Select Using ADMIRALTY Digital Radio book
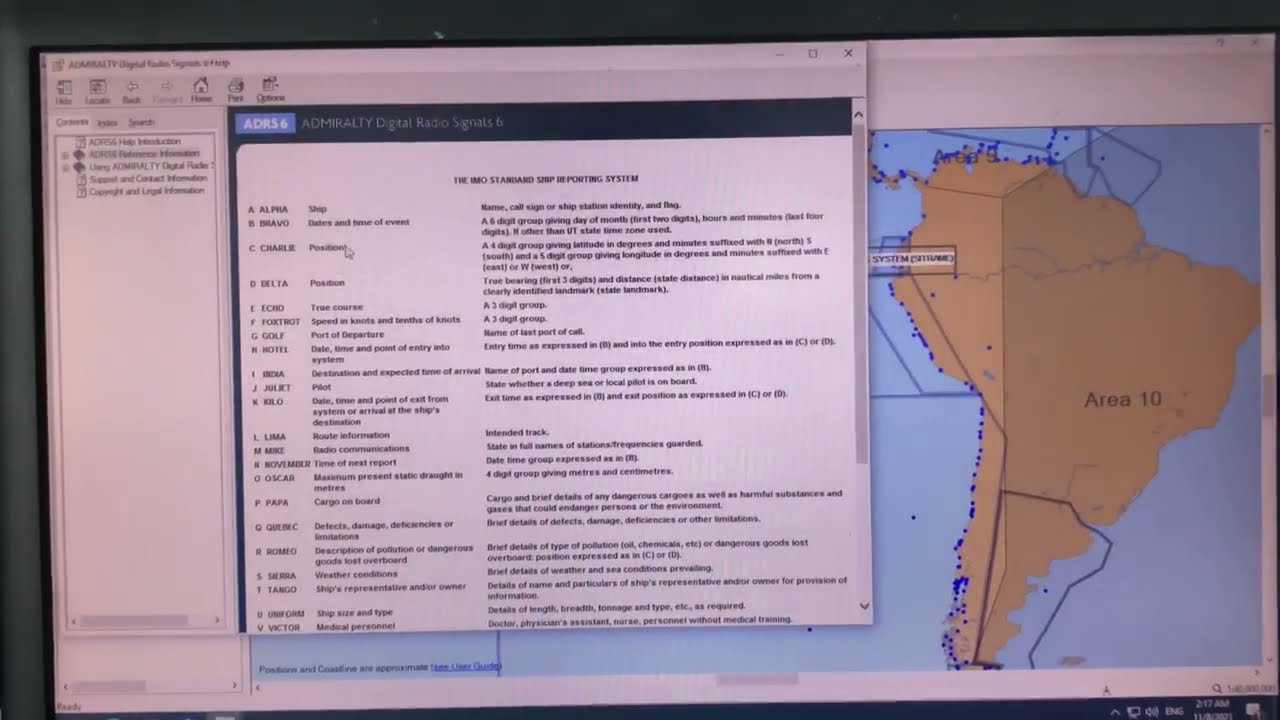Screen dimensions: 1280x720 pyautogui.click(x=151, y=166)
